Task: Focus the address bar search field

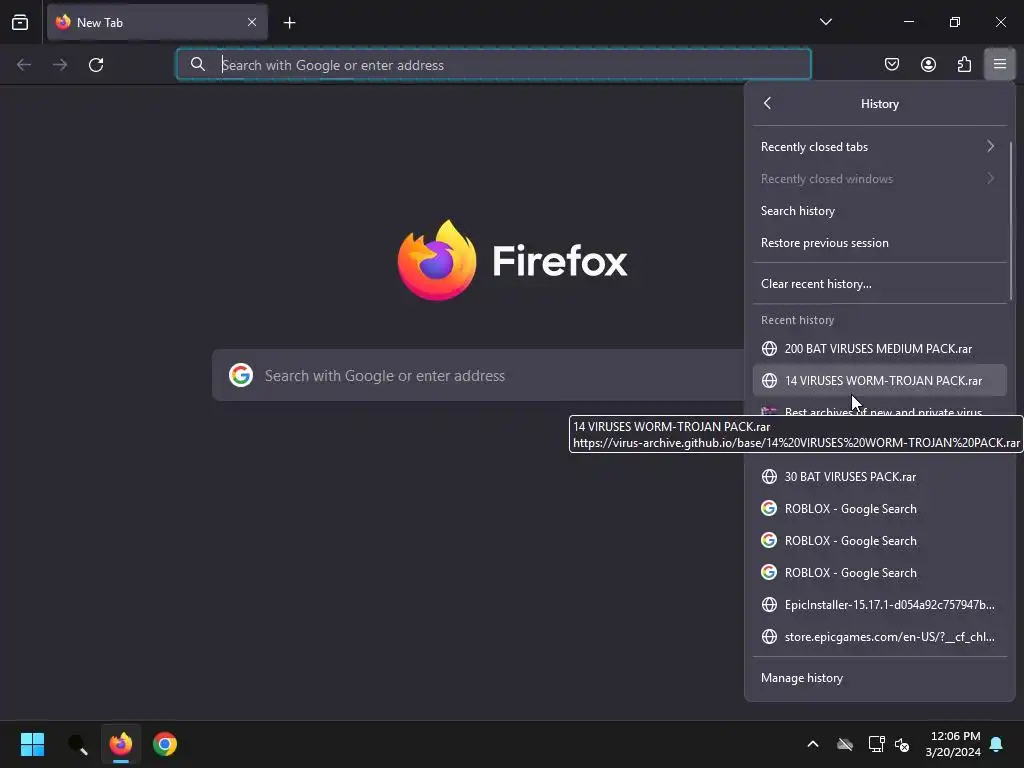Action: (494, 65)
